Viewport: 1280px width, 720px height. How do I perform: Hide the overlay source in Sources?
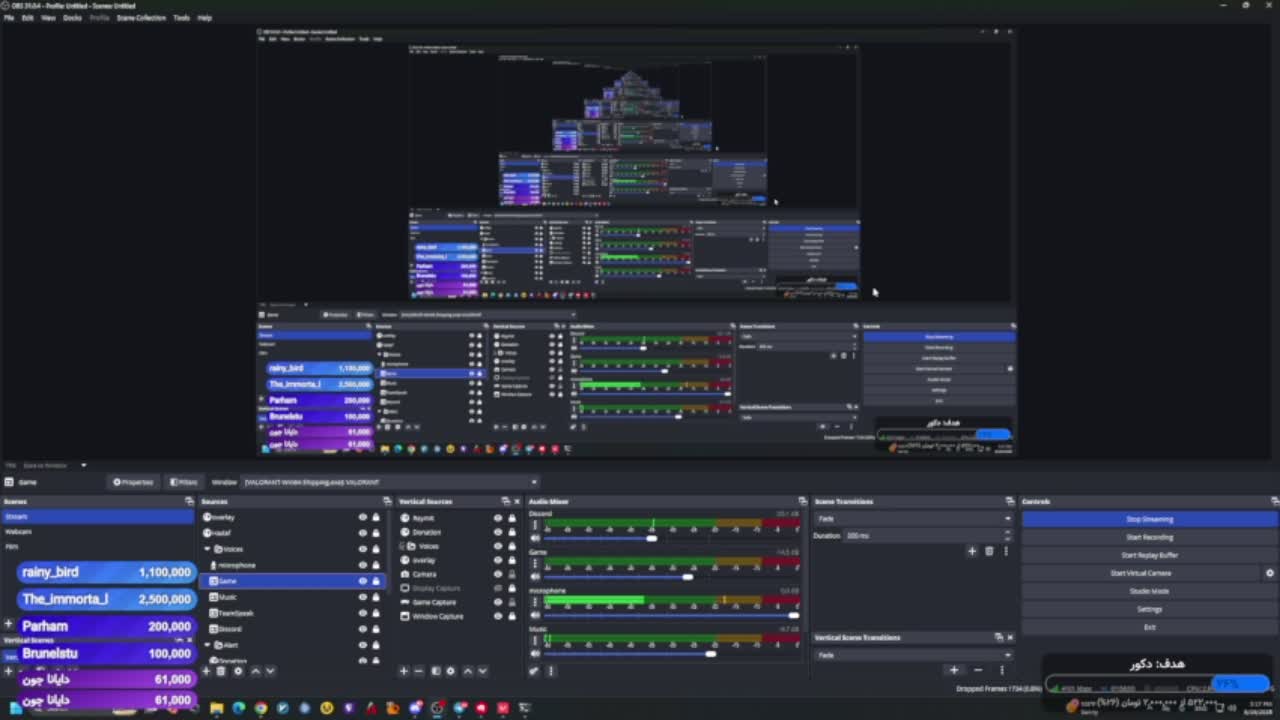pyautogui.click(x=363, y=517)
